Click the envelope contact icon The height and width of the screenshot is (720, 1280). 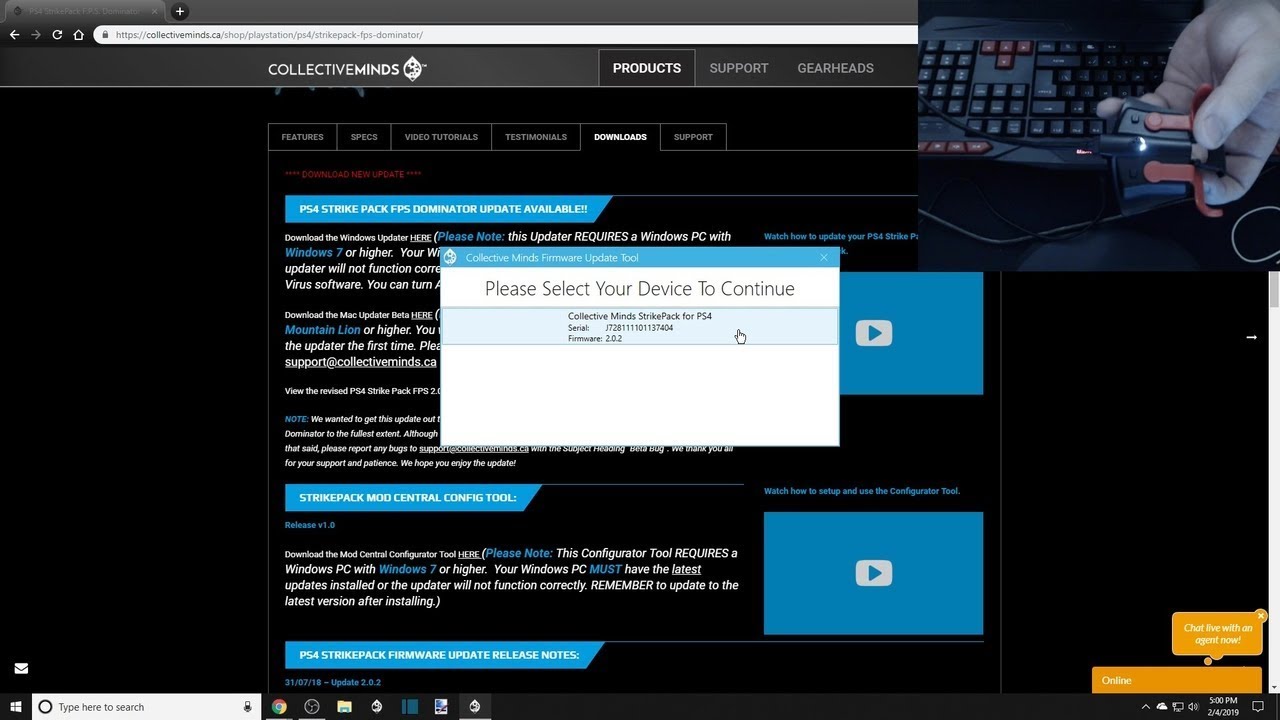tap(21, 668)
